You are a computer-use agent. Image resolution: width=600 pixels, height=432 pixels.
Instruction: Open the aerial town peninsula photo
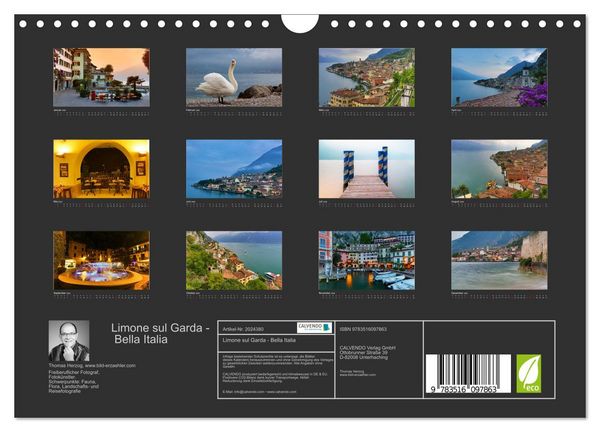(367, 77)
